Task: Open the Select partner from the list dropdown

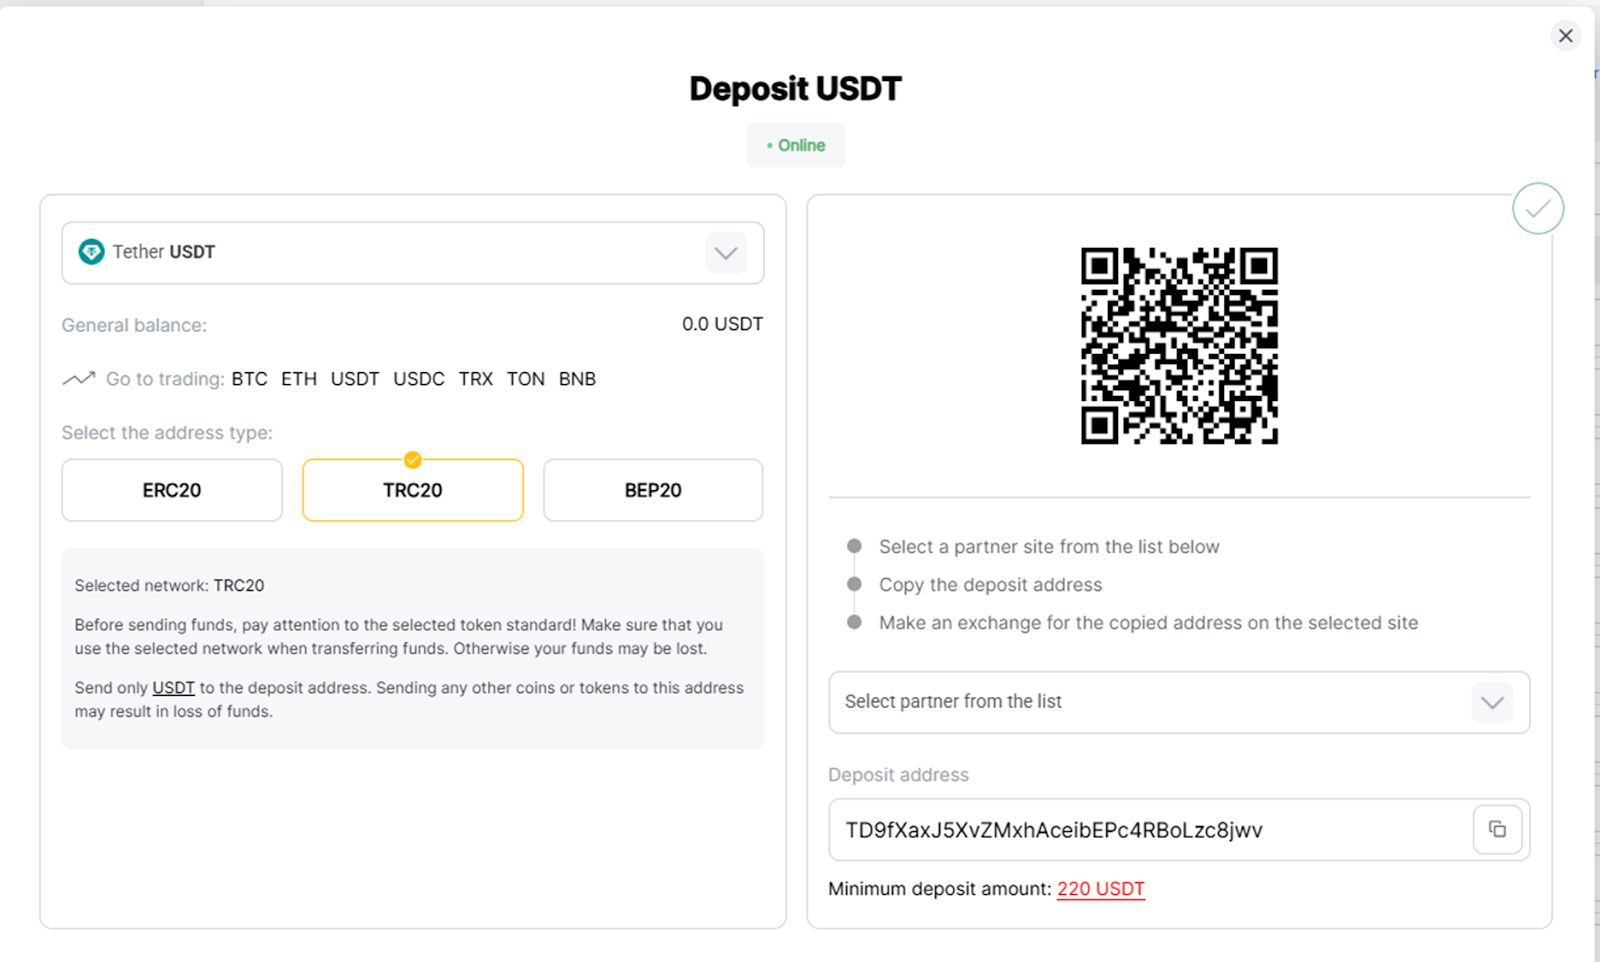Action: click(1179, 702)
